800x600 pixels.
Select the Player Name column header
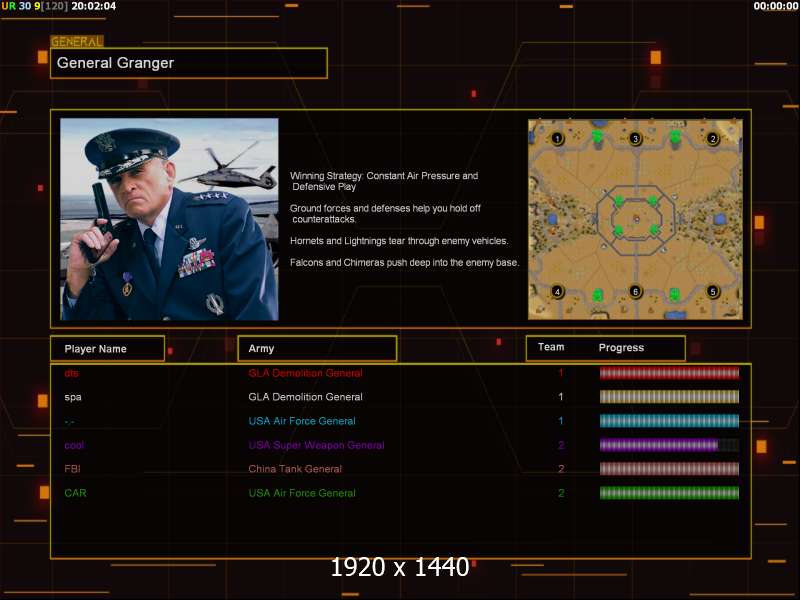point(107,349)
